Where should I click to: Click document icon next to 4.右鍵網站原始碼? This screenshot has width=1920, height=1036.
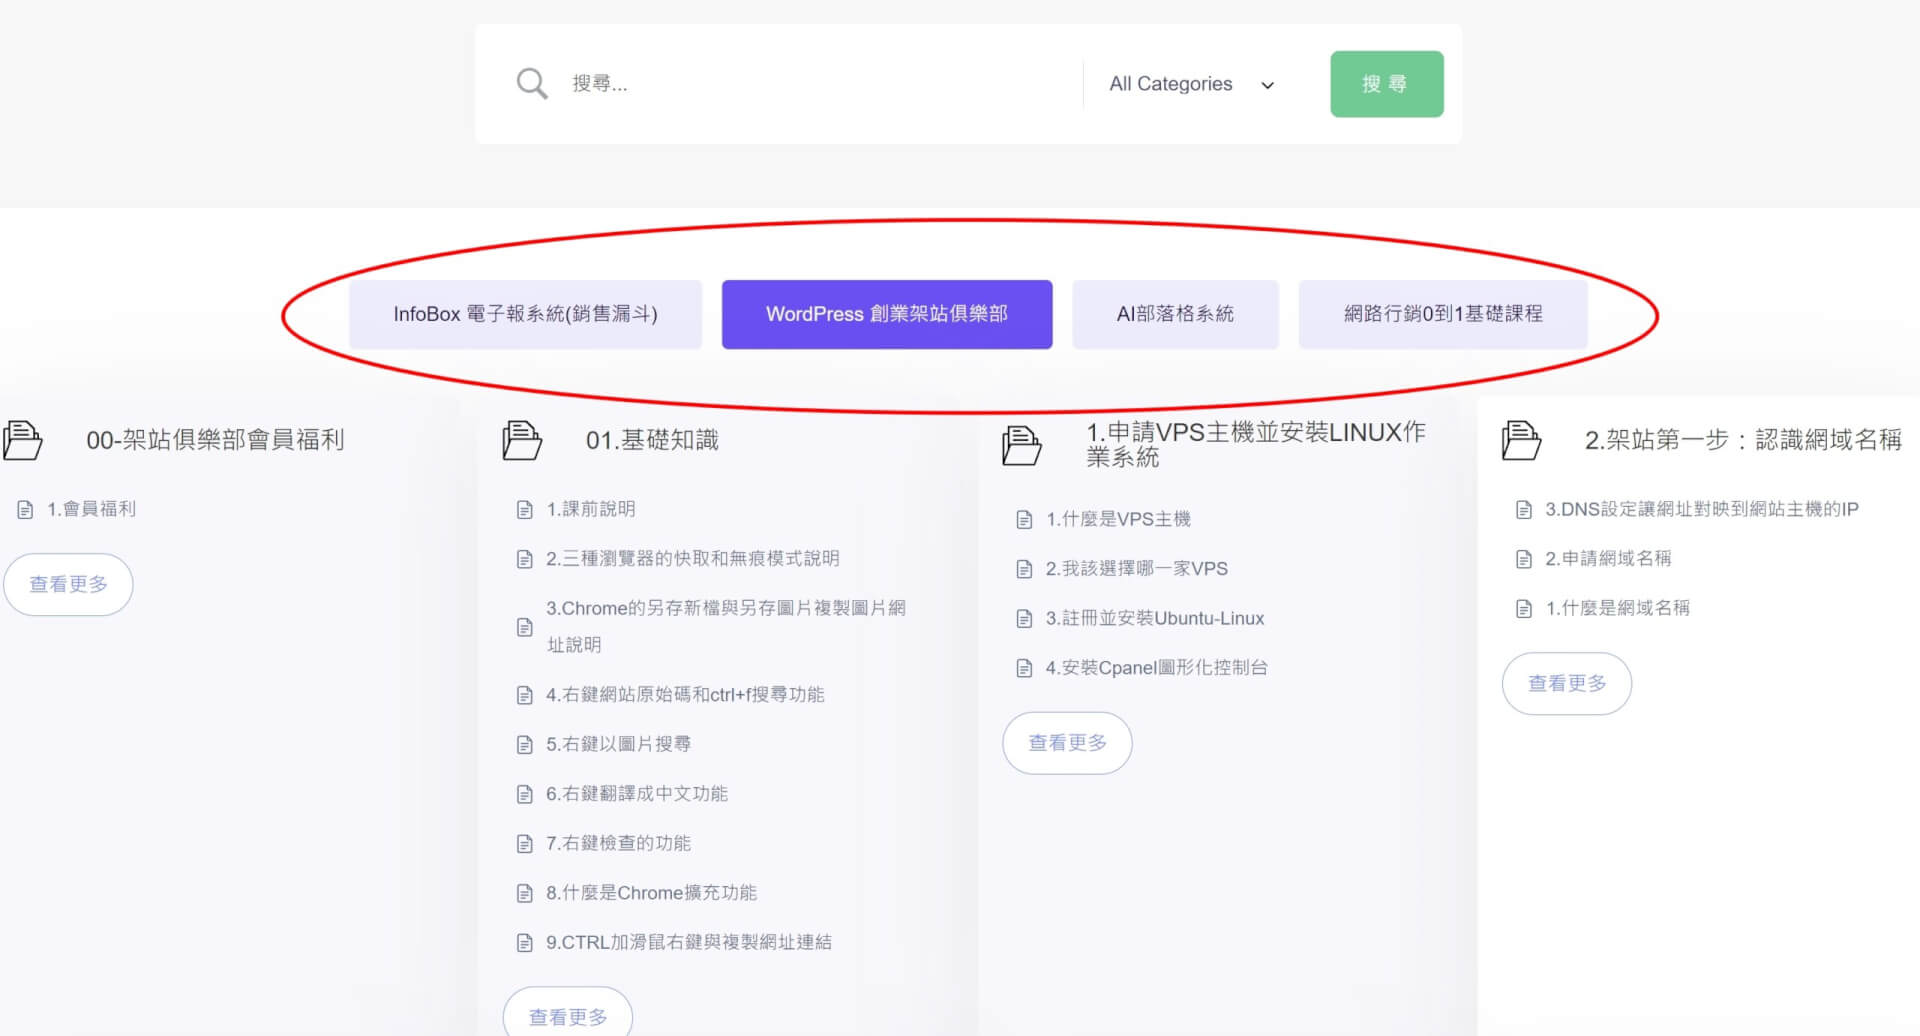coord(524,695)
